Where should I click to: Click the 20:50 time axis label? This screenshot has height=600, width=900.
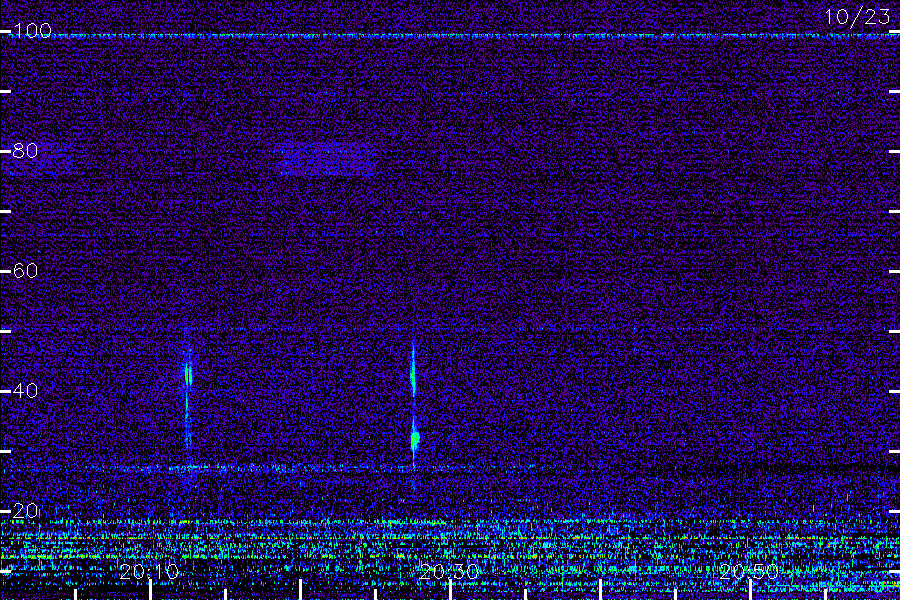749,572
